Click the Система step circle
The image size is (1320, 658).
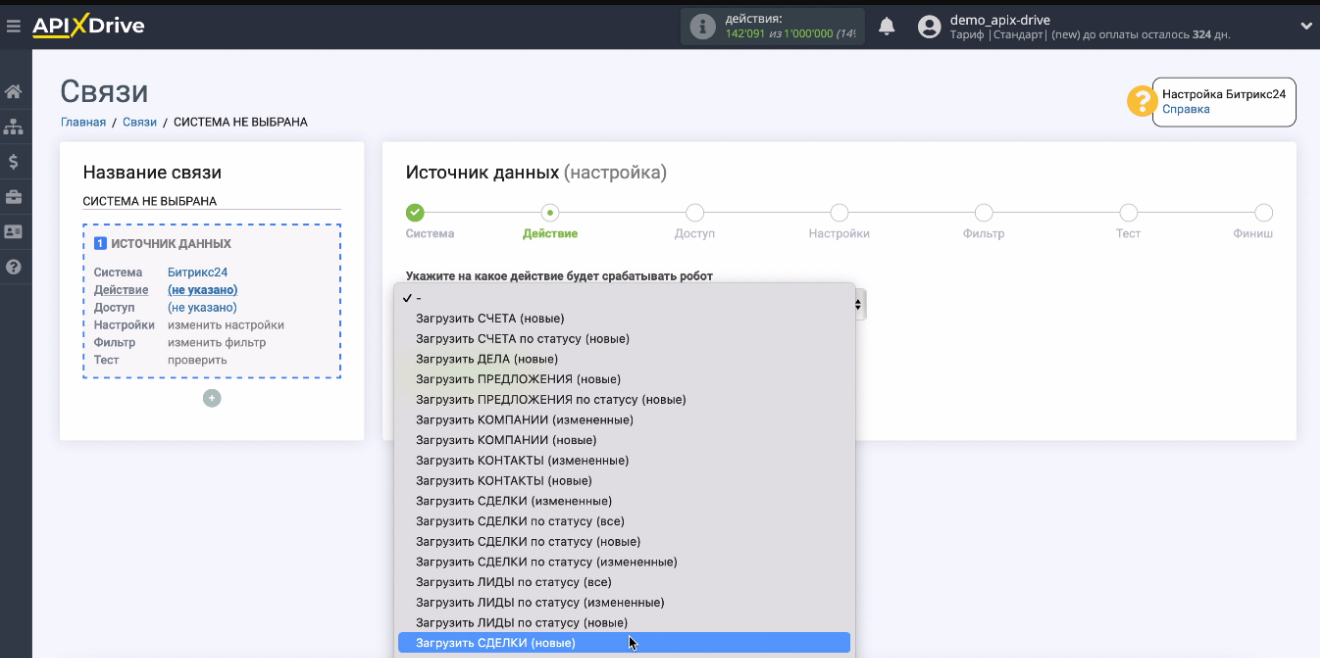click(415, 212)
